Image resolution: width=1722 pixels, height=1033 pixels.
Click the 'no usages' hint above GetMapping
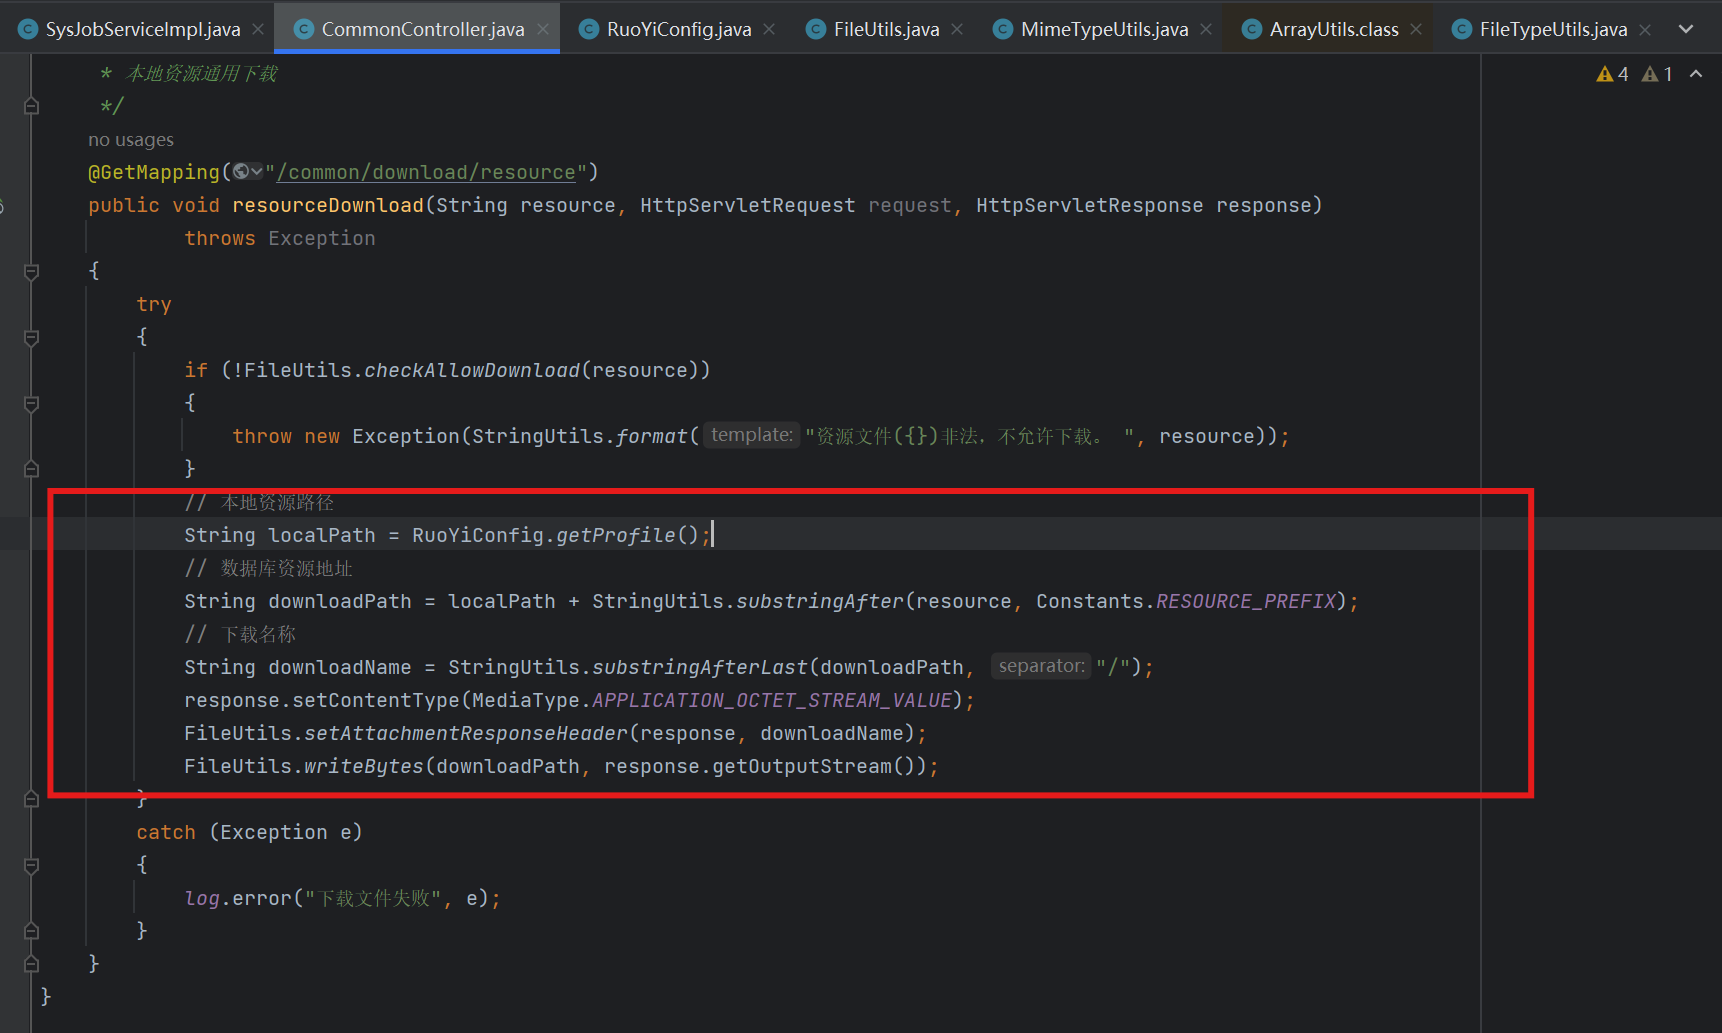pos(131,140)
